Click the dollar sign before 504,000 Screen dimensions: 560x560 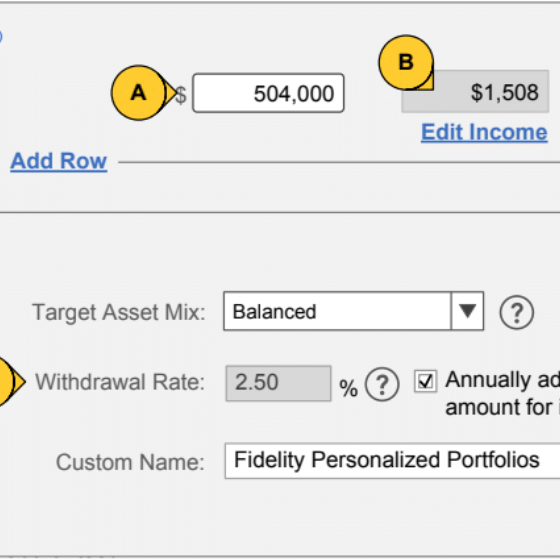pyautogui.click(x=181, y=95)
